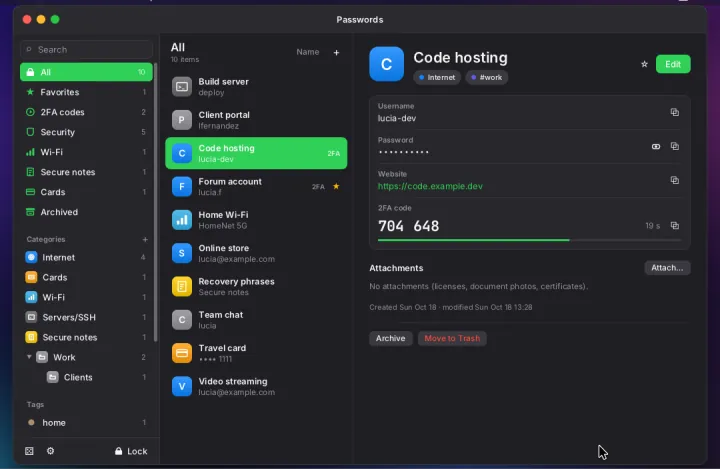Image resolution: width=720 pixels, height=469 pixels.
Task: Click the #work tag chip
Action: tap(487, 77)
